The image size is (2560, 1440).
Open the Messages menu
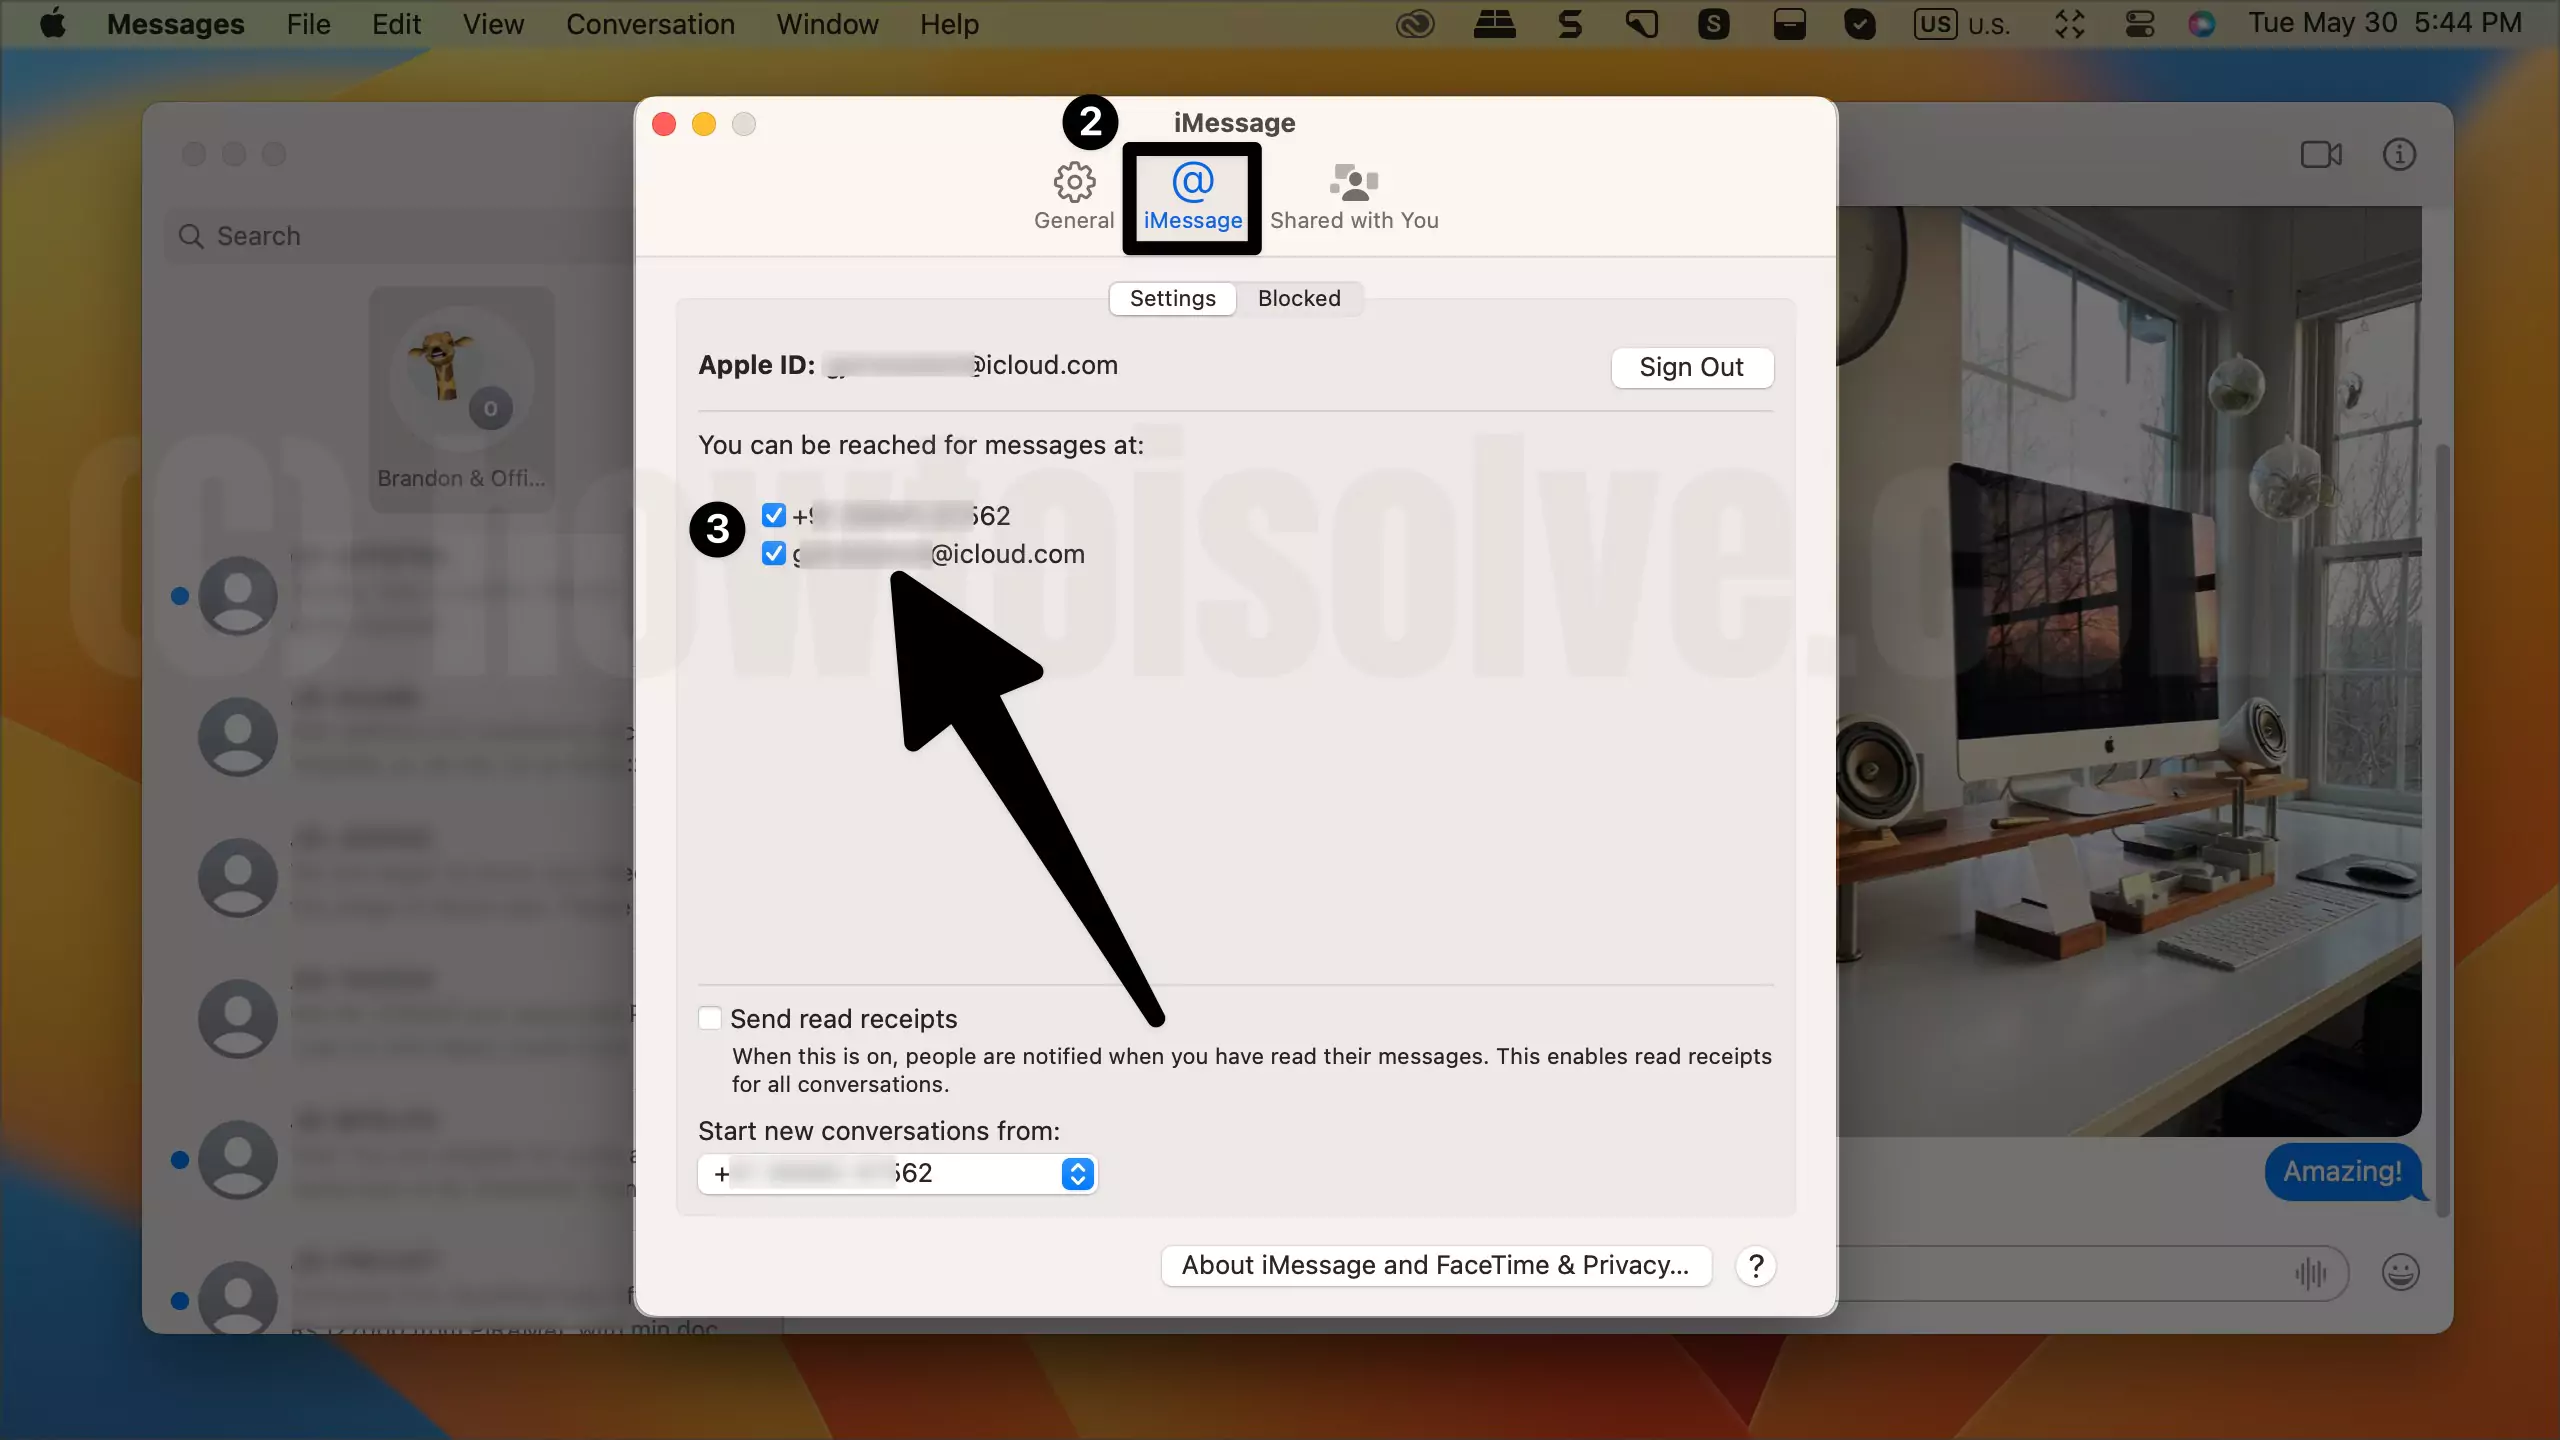pos(175,24)
